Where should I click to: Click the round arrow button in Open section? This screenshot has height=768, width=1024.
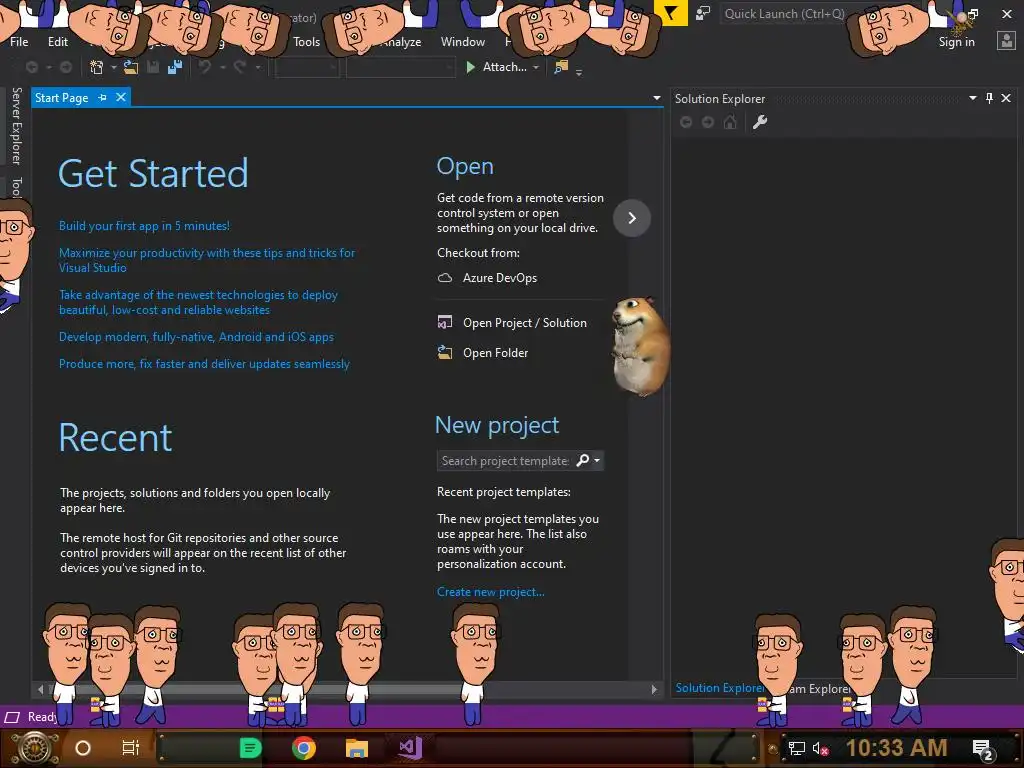tap(632, 218)
